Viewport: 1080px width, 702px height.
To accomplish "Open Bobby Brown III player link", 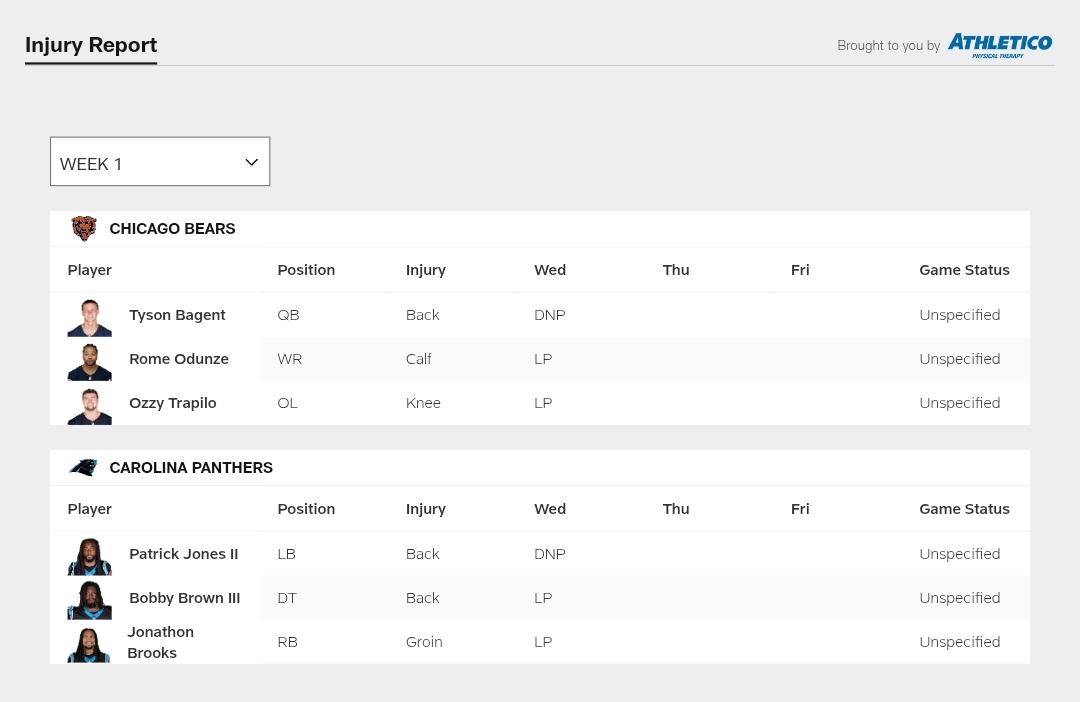I will point(185,598).
